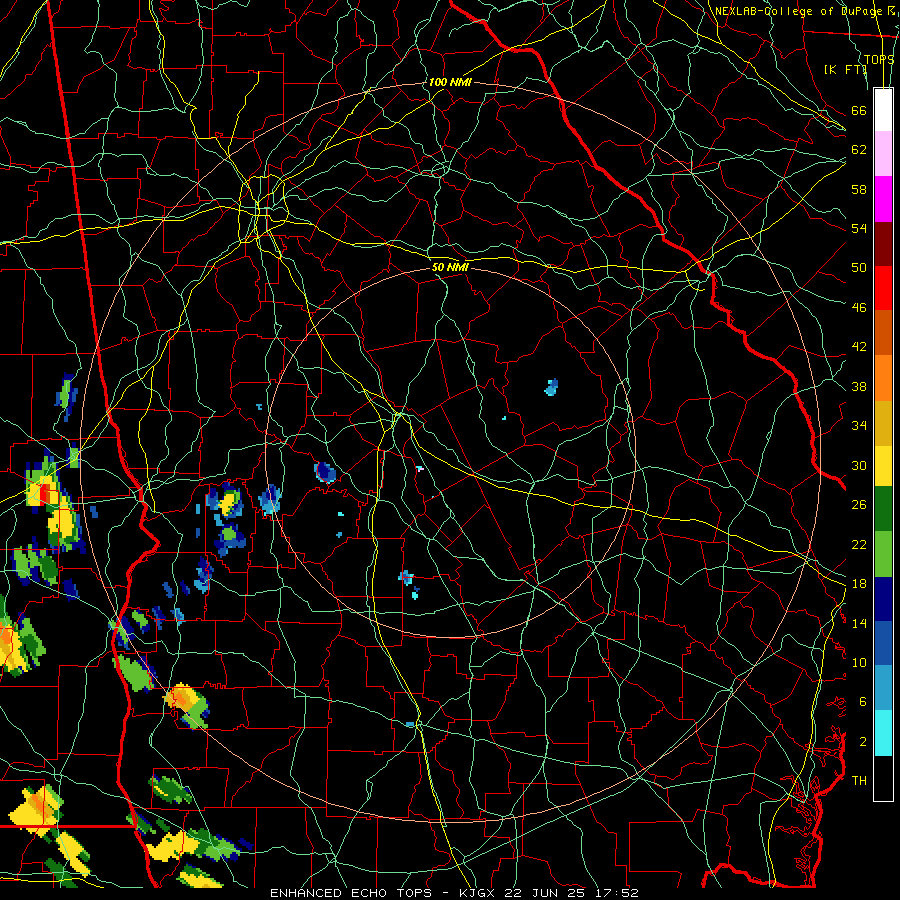The image size is (900, 900).
Task: Click the magenta legend color block
Action: (x=883, y=199)
